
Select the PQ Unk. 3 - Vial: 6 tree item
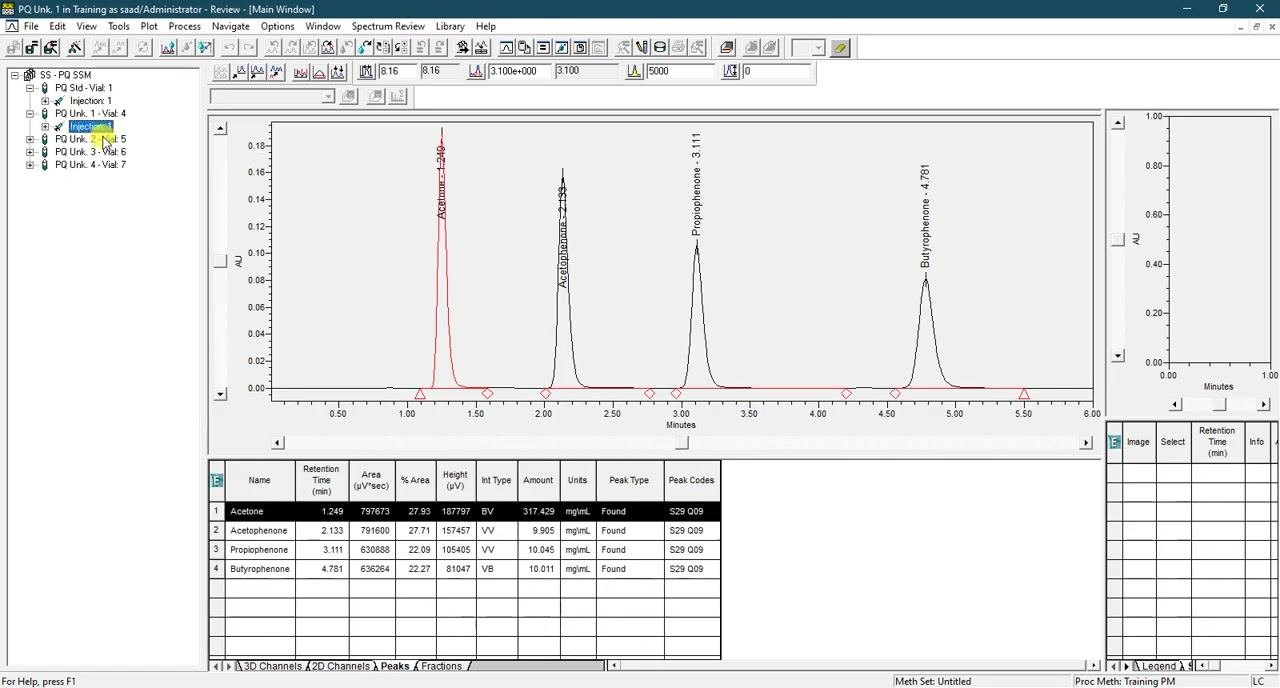[90, 152]
